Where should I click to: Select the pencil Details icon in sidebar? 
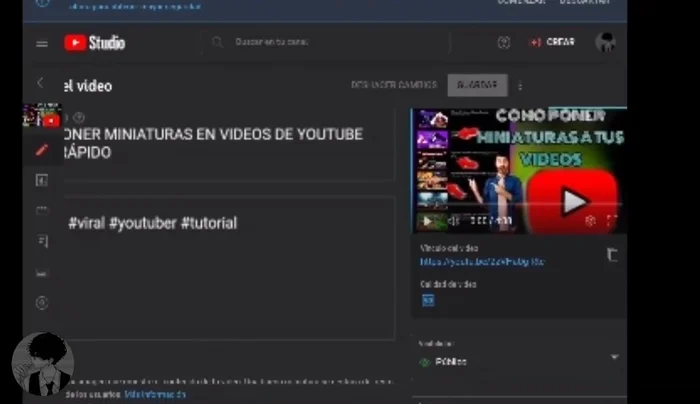point(42,150)
